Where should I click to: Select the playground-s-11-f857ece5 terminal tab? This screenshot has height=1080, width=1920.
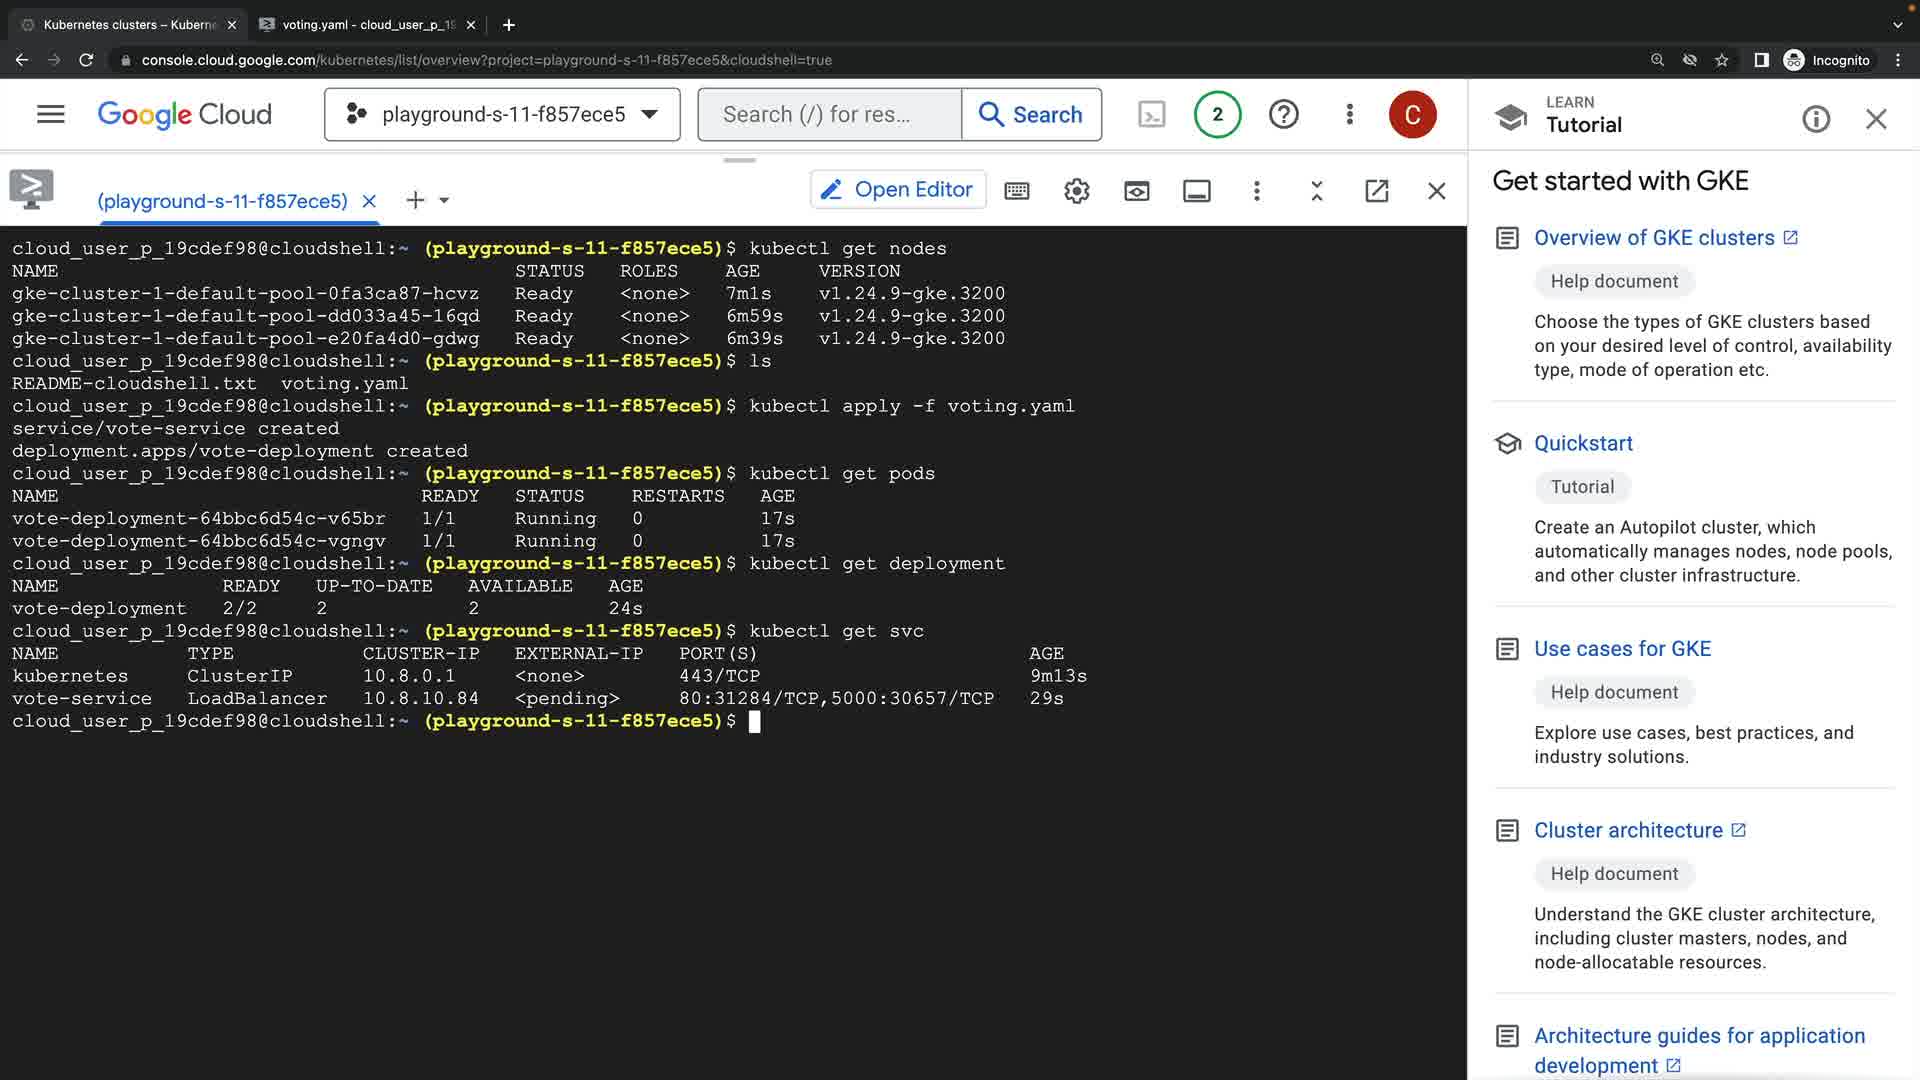(x=222, y=201)
